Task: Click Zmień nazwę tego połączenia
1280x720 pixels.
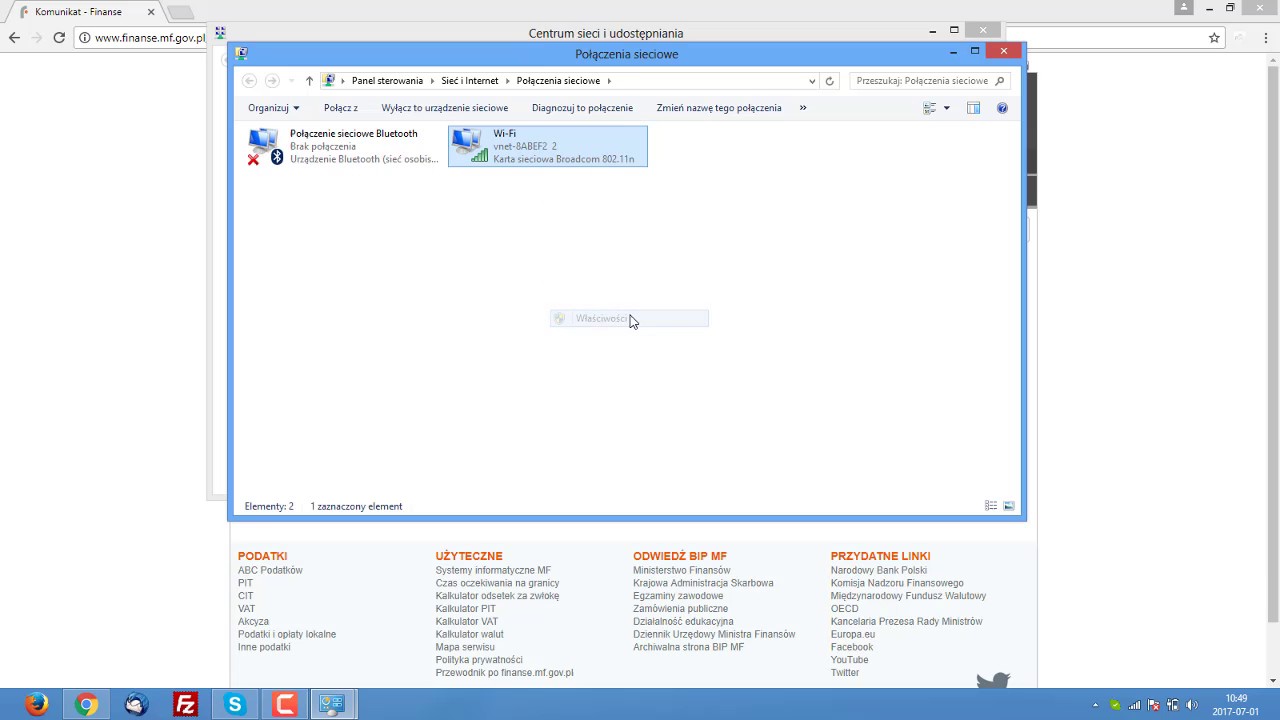Action: (719, 108)
